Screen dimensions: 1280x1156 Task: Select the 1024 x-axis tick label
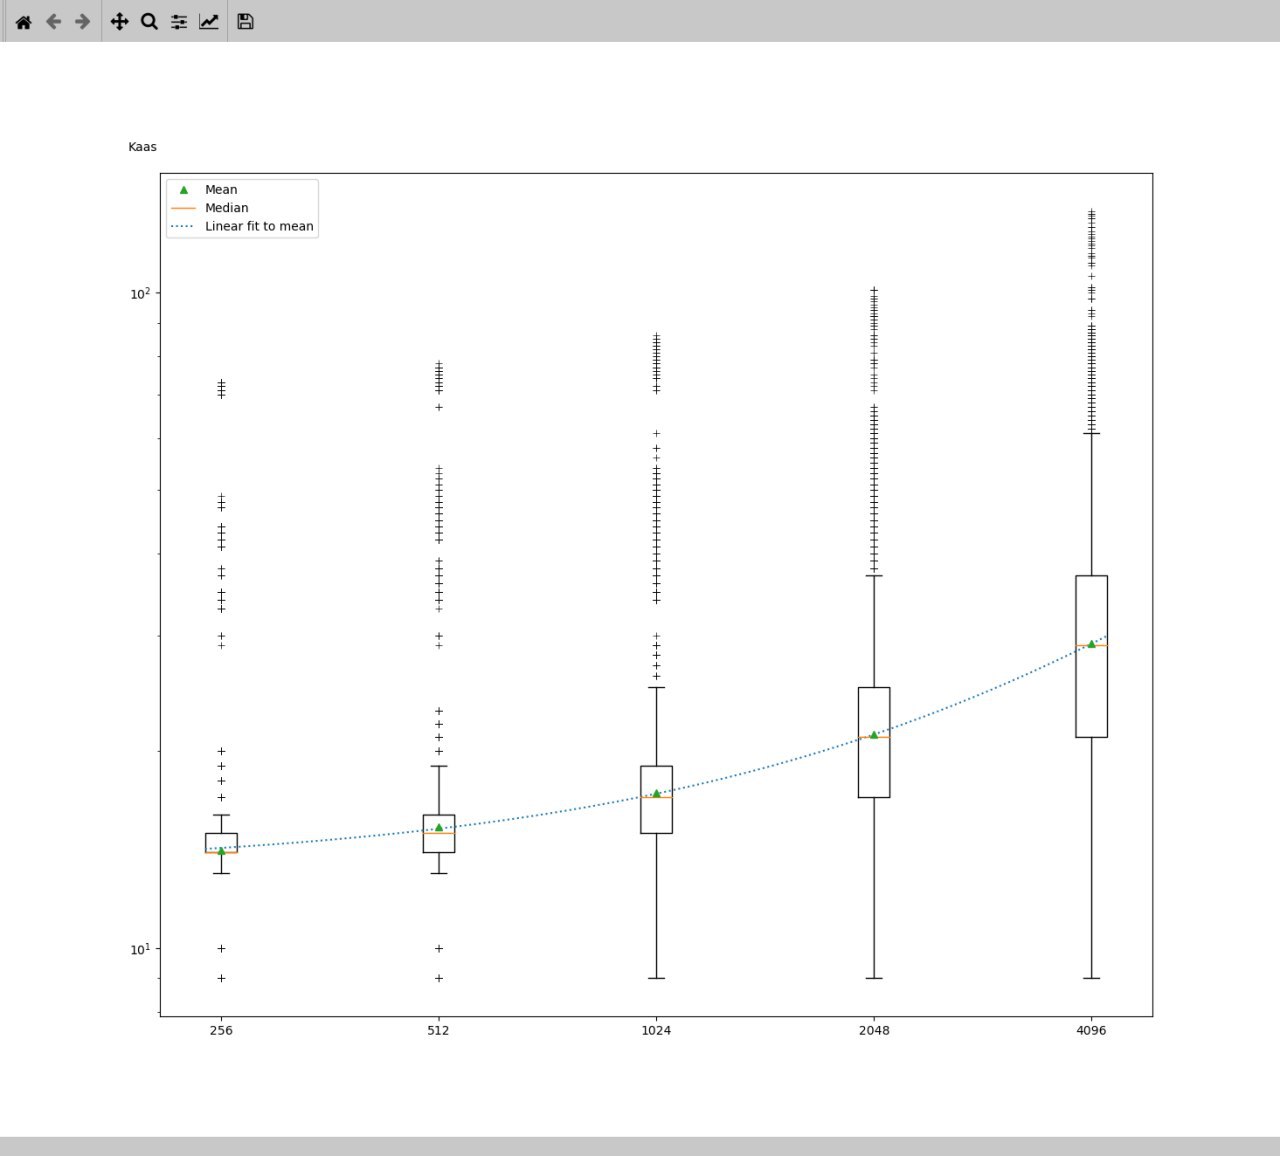click(x=656, y=1031)
